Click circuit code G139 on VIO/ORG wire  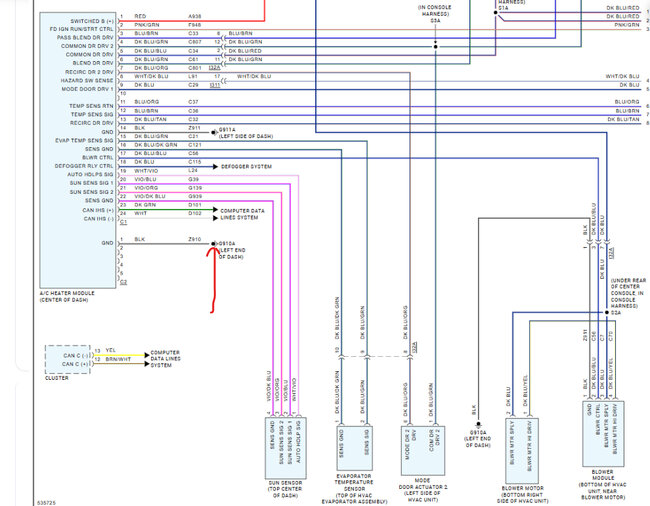click(195, 188)
